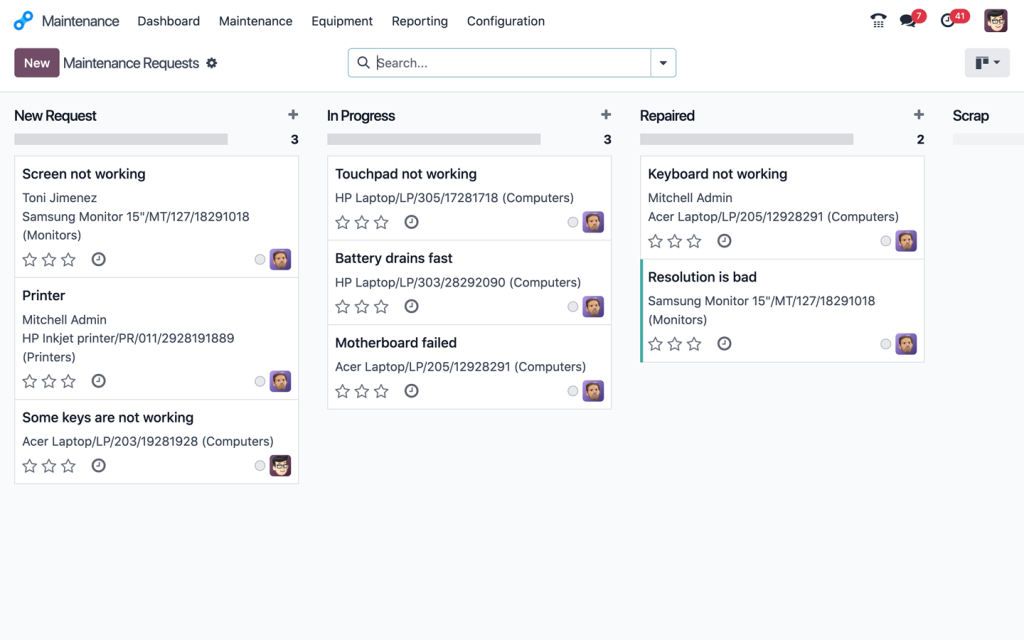Open the kanban view switcher dropdown
Image resolution: width=1024 pixels, height=640 pixels.
[x=987, y=62]
